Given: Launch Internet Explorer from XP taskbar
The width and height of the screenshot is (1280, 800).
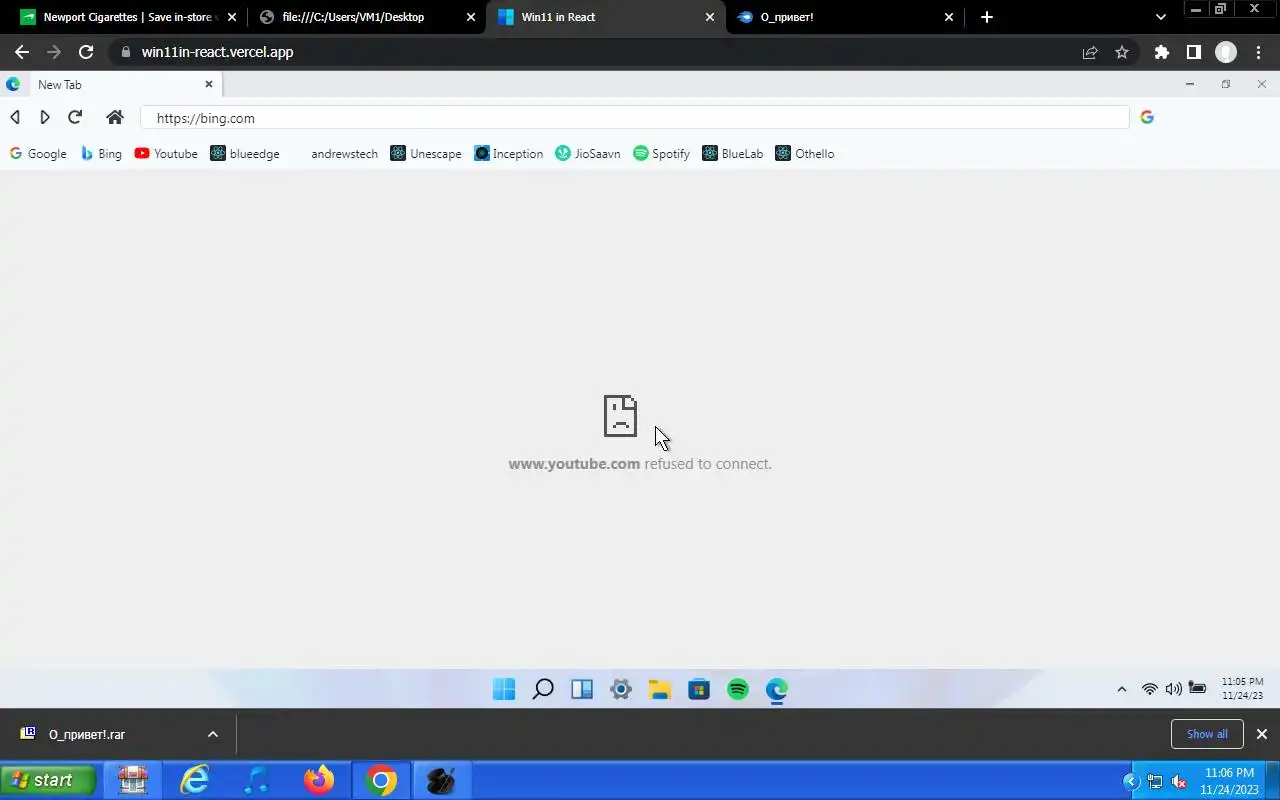Looking at the screenshot, I should pyautogui.click(x=194, y=780).
